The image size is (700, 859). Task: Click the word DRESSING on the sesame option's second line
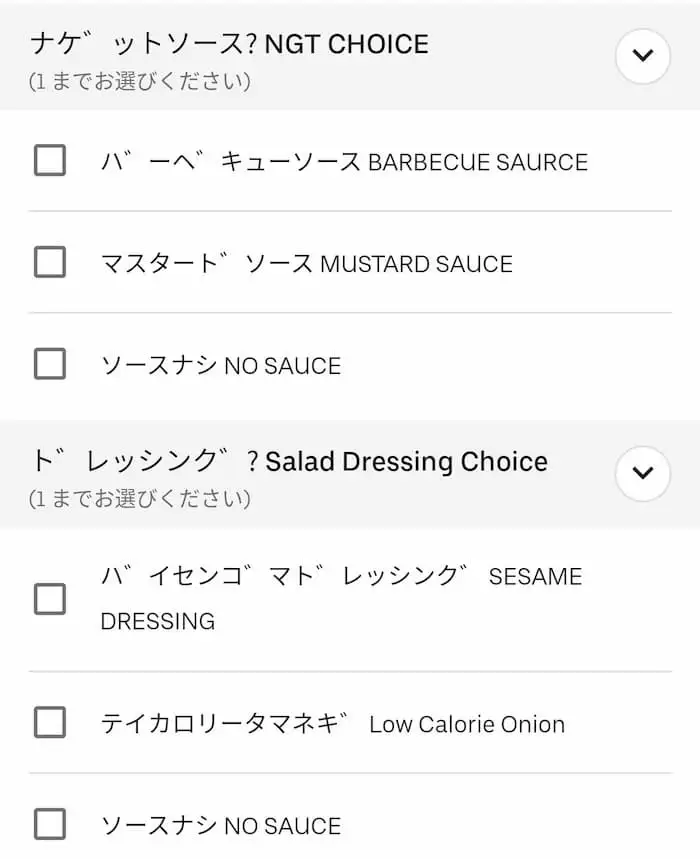158,621
